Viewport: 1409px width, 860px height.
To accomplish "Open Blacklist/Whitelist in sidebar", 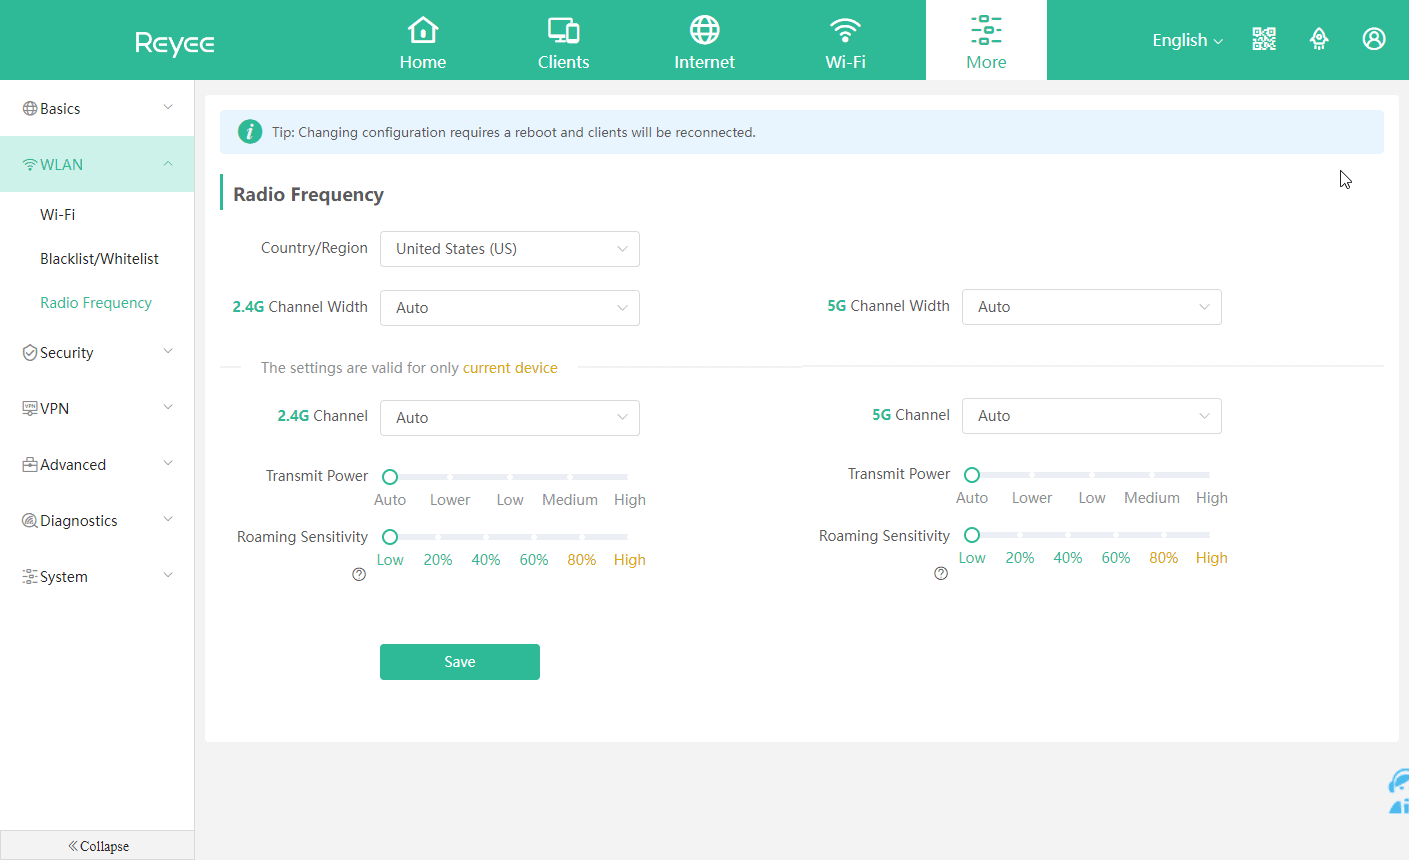I will [99, 259].
